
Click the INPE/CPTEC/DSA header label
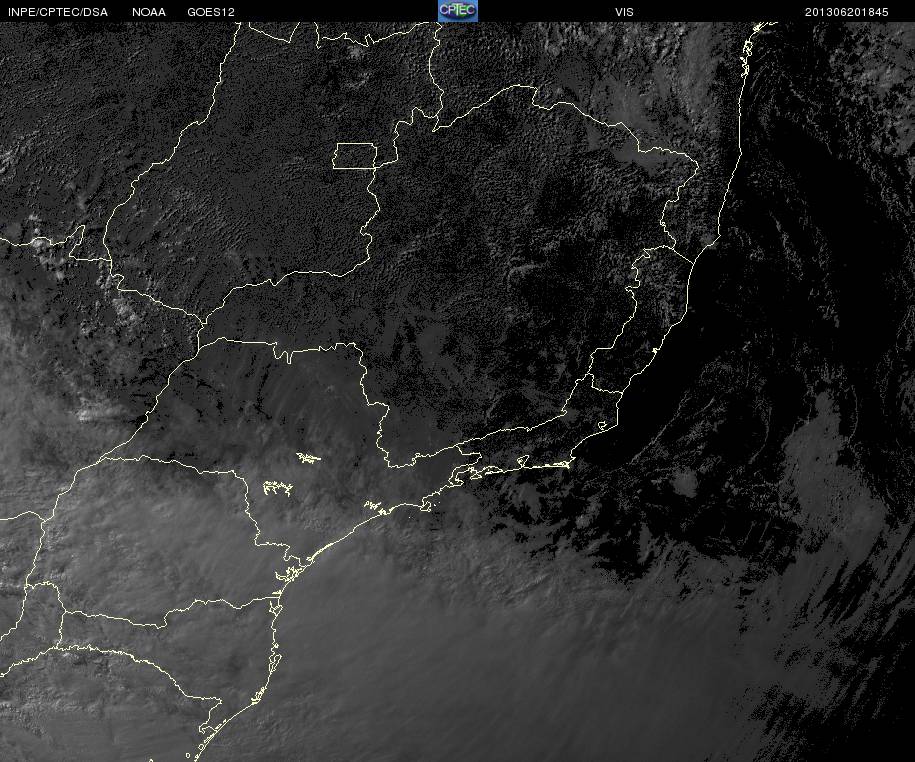(58, 12)
